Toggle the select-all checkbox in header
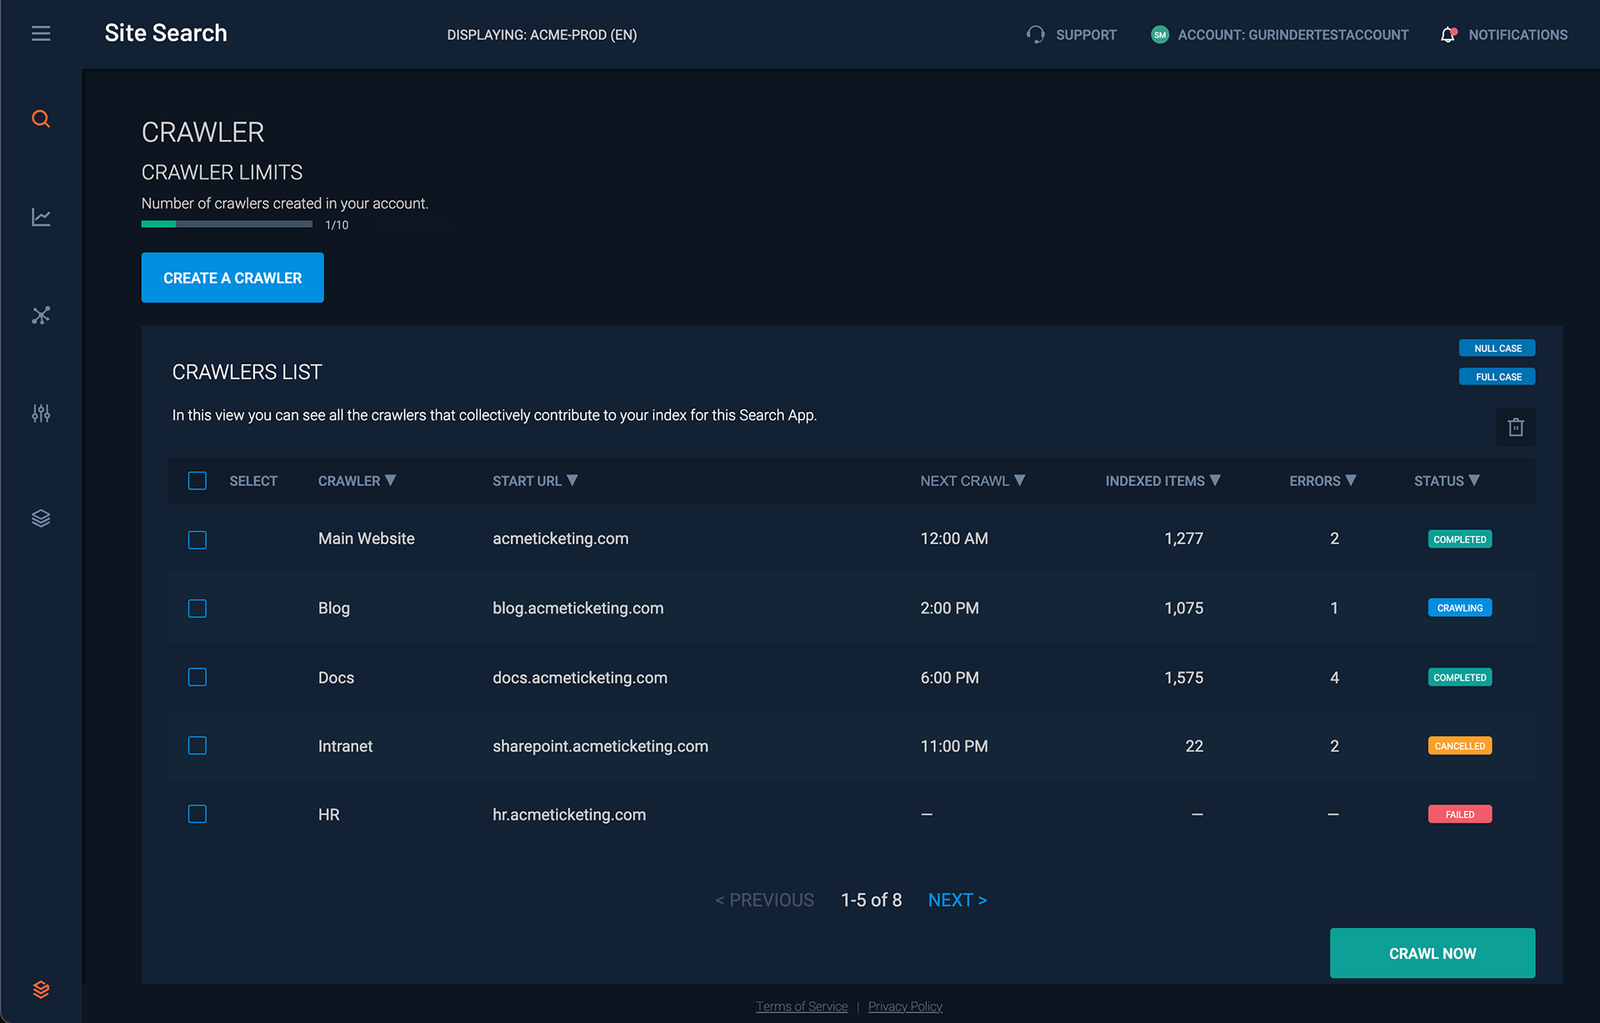Viewport: 1600px width, 1023px height. [x=197, y=481]
